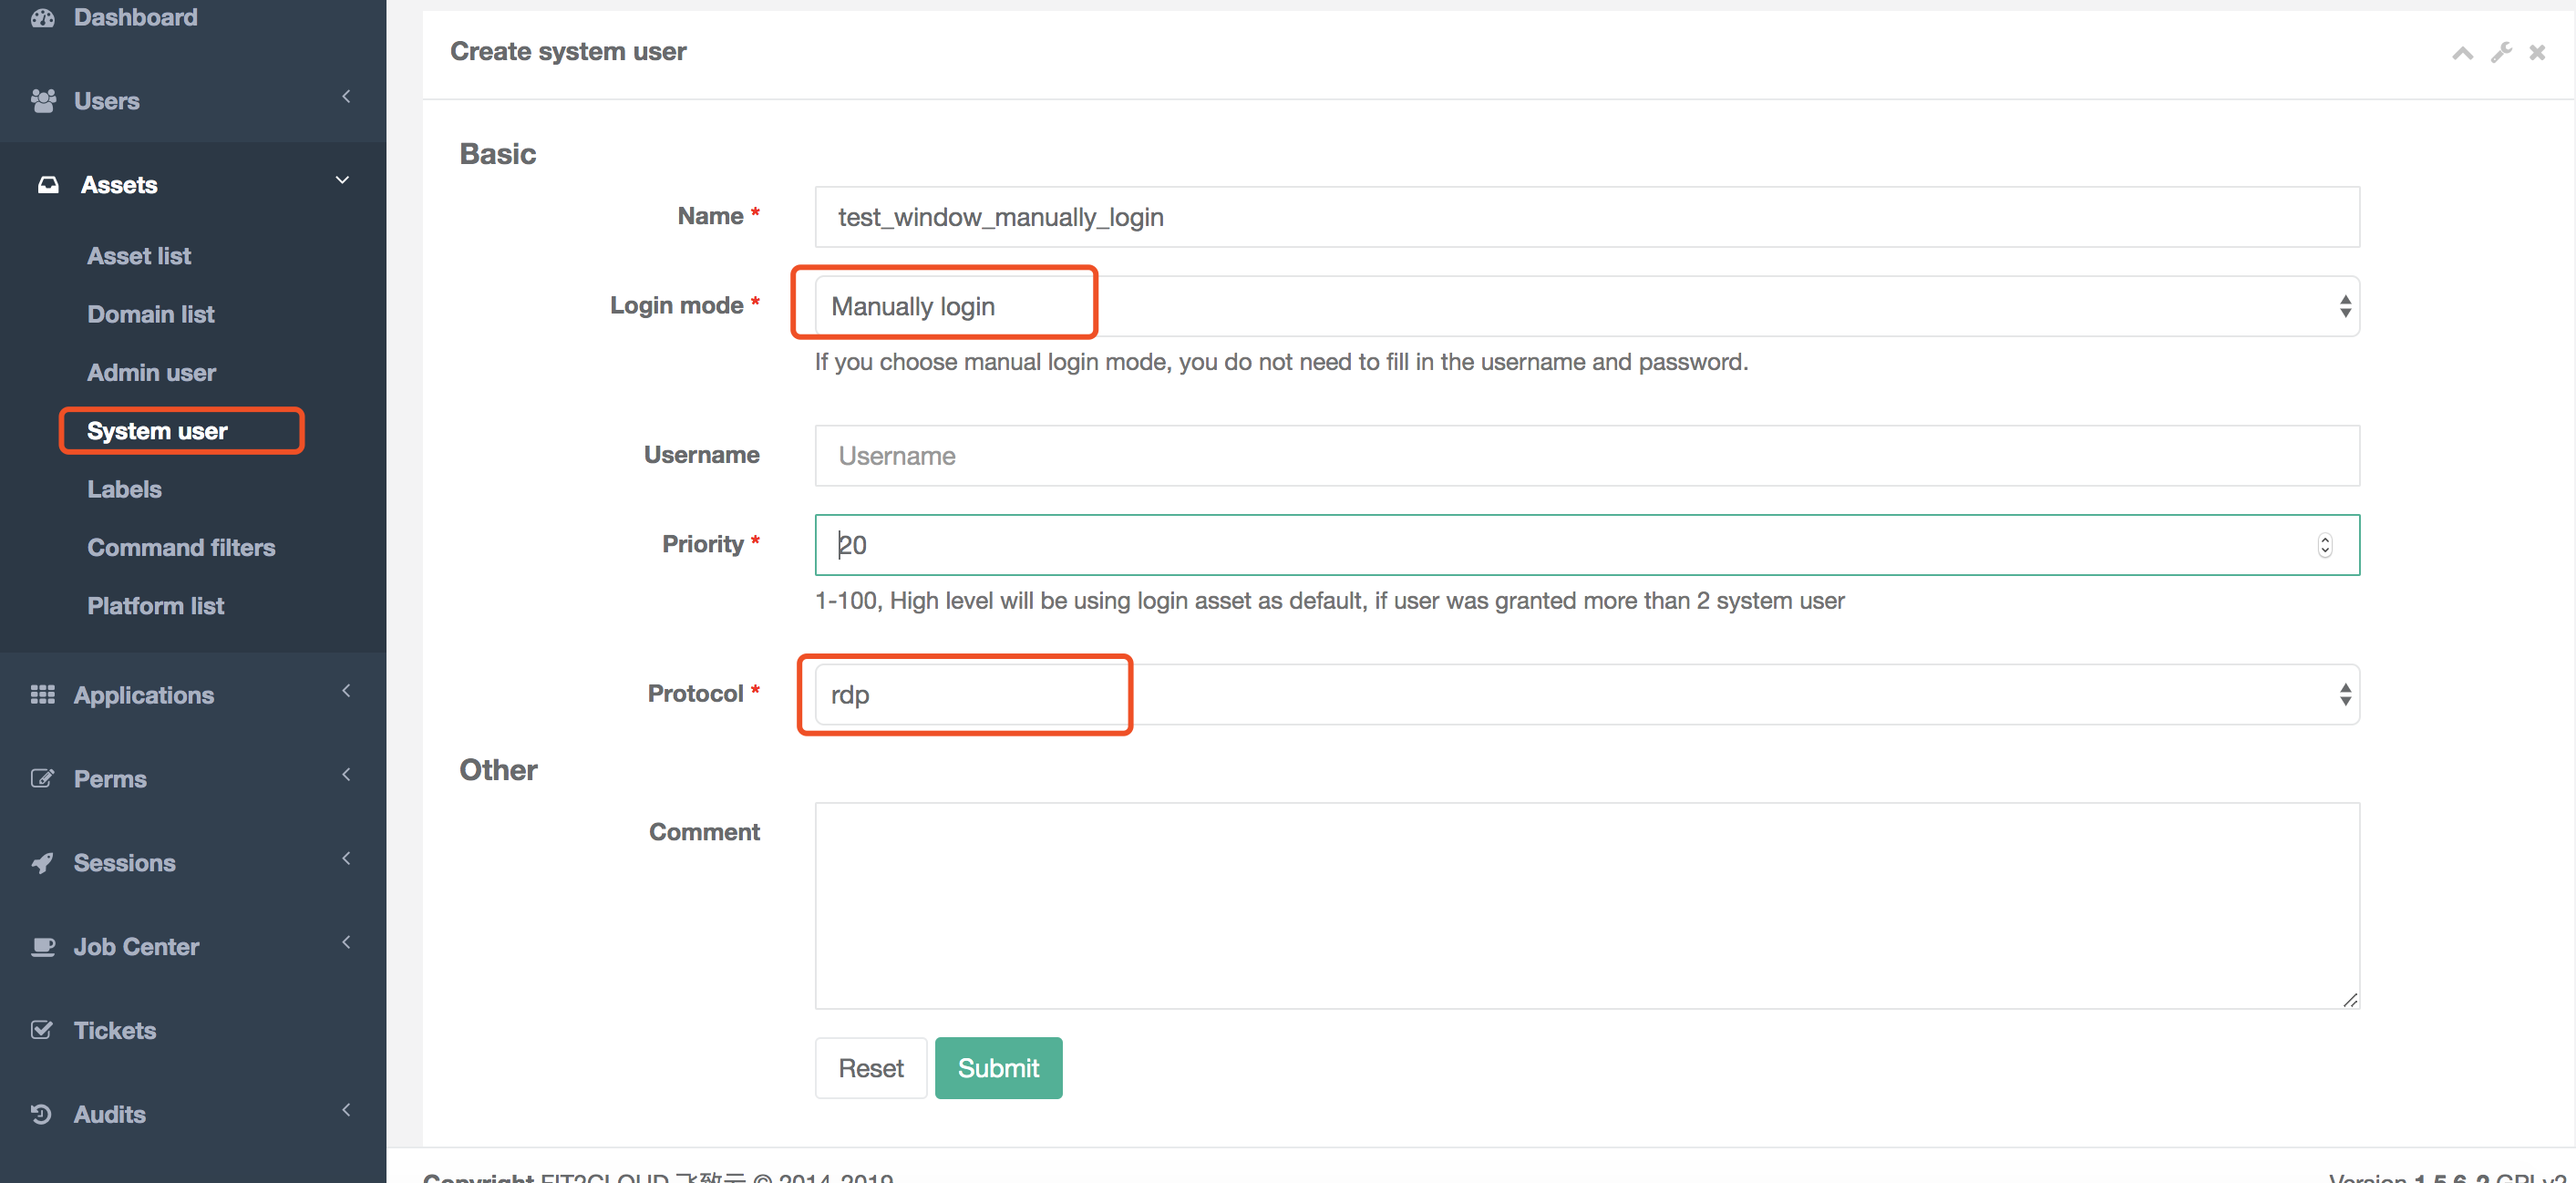Viewport: 2576px width, 1183px height.
Task: Open the Command filters page
Action: [x=181, y=547]
